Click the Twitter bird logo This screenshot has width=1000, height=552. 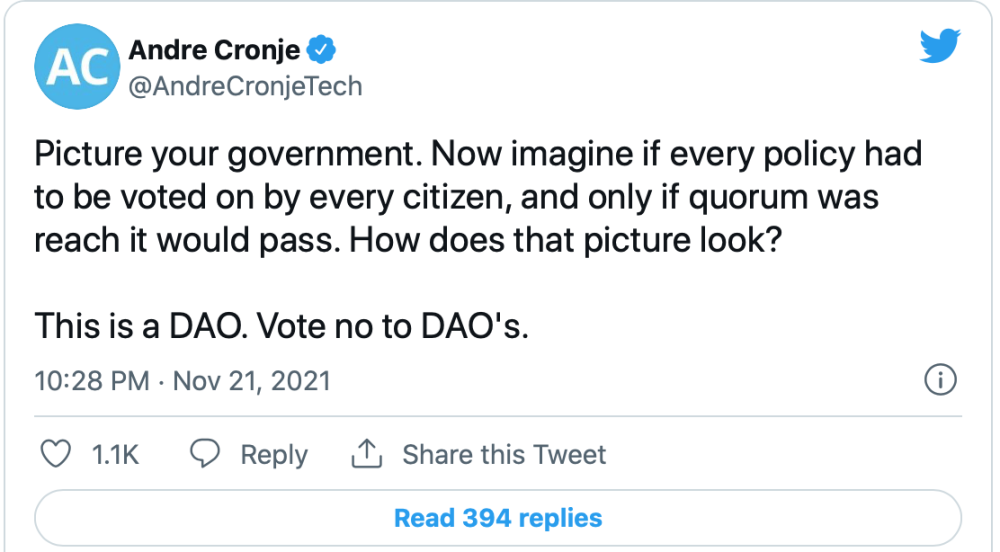940,45
